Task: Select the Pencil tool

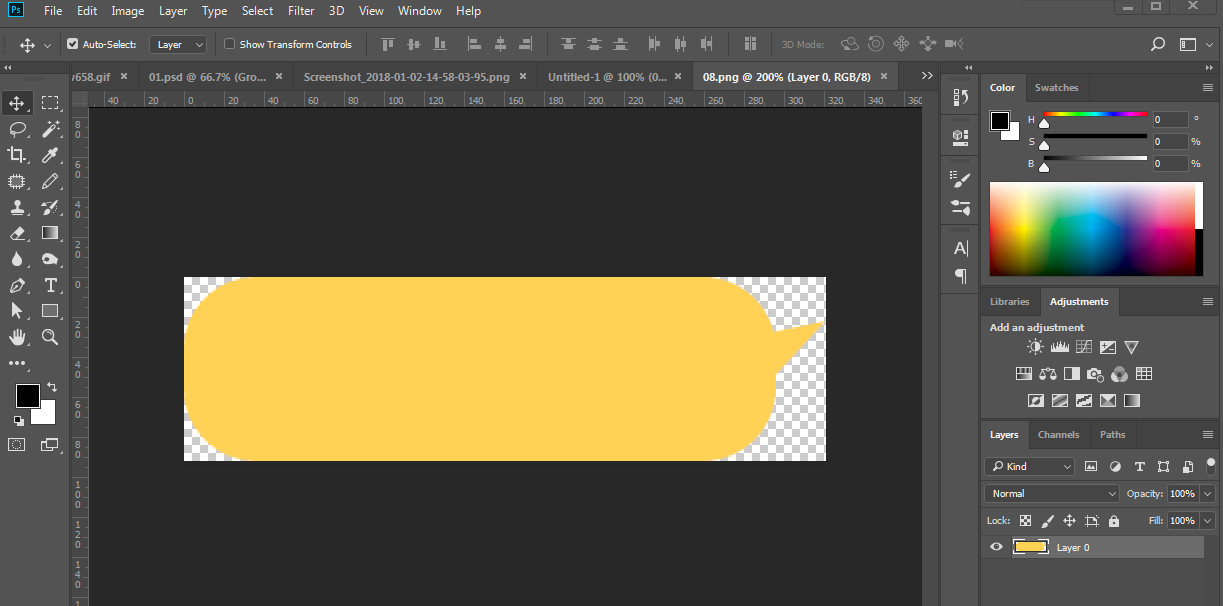Action: click(50, 181)
